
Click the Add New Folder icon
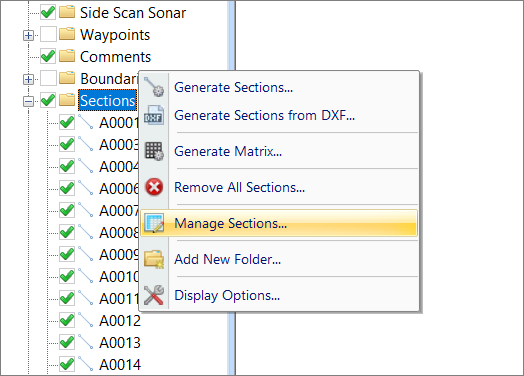[x=154, y=259]
